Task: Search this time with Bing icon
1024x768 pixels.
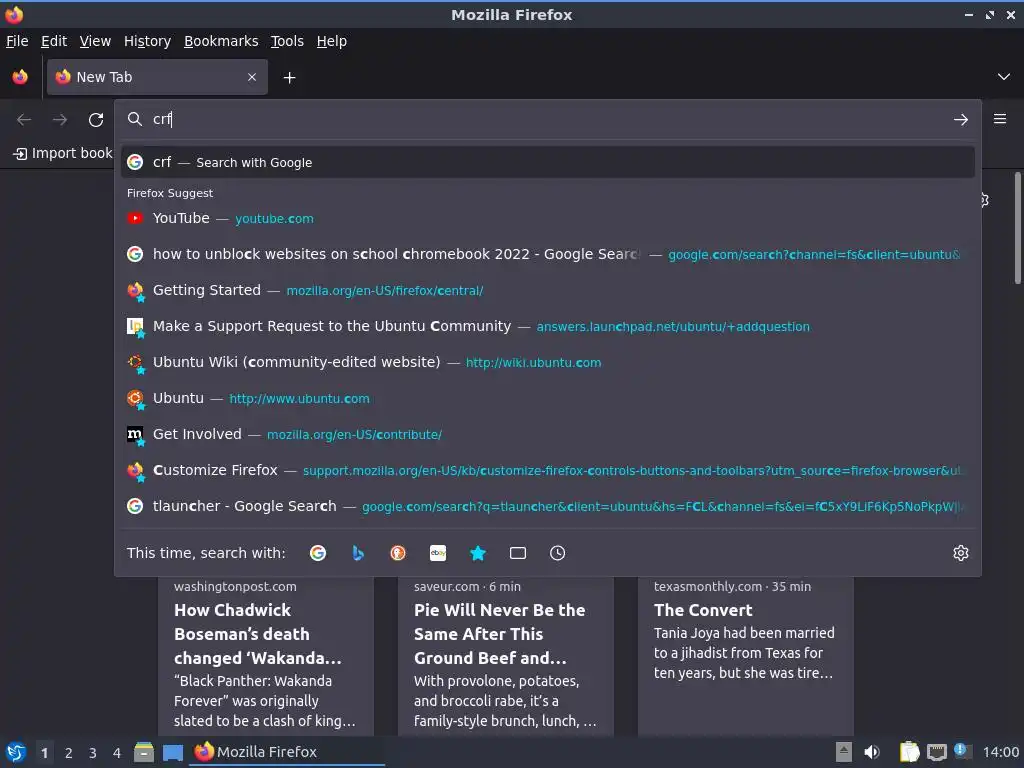Action: click(358, 553)
